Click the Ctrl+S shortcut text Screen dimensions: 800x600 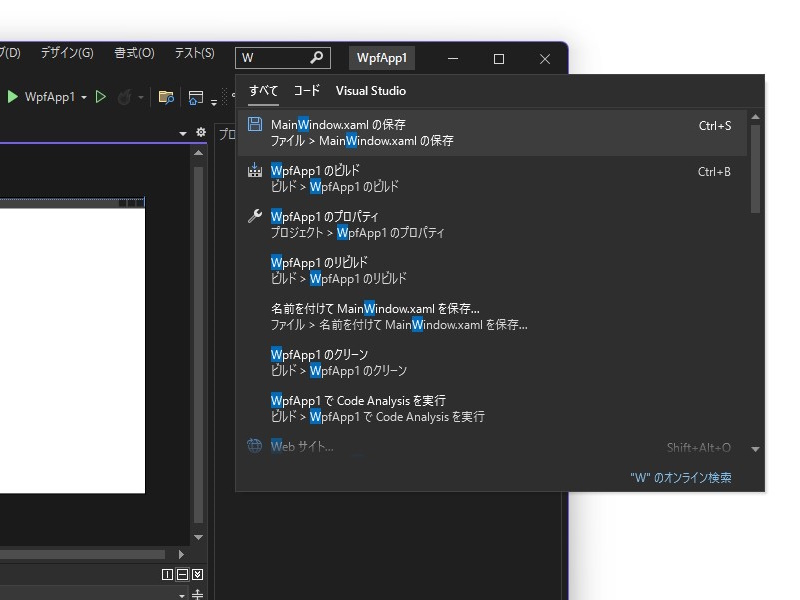(x=715, y=126)
